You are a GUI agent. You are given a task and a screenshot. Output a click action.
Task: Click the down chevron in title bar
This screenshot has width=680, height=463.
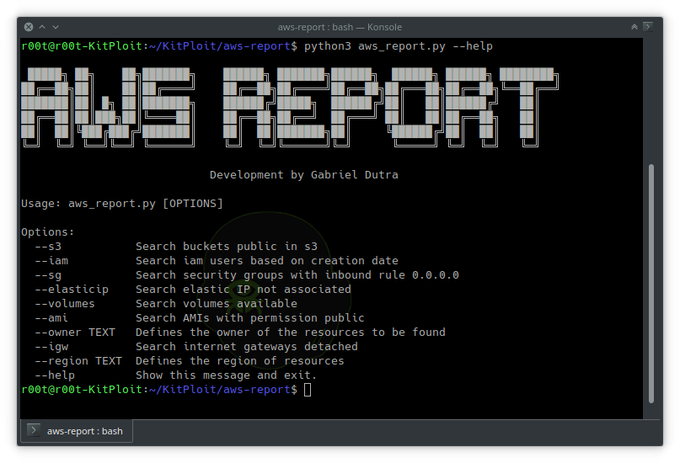click(56, 27)
